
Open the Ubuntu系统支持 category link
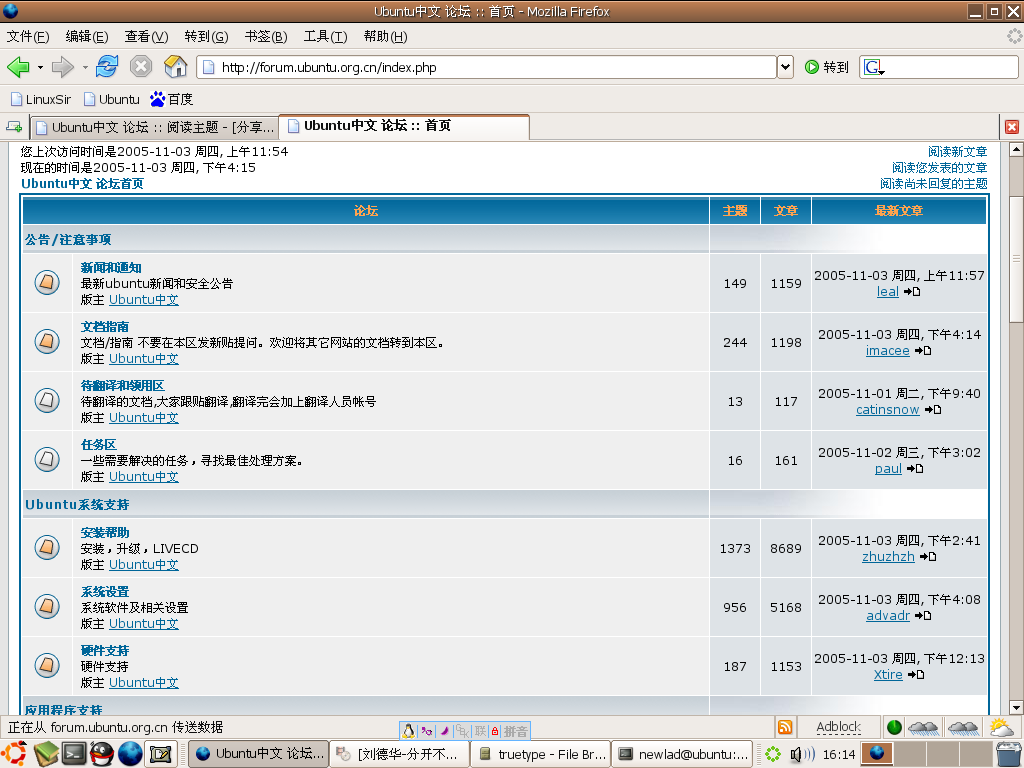77,504
